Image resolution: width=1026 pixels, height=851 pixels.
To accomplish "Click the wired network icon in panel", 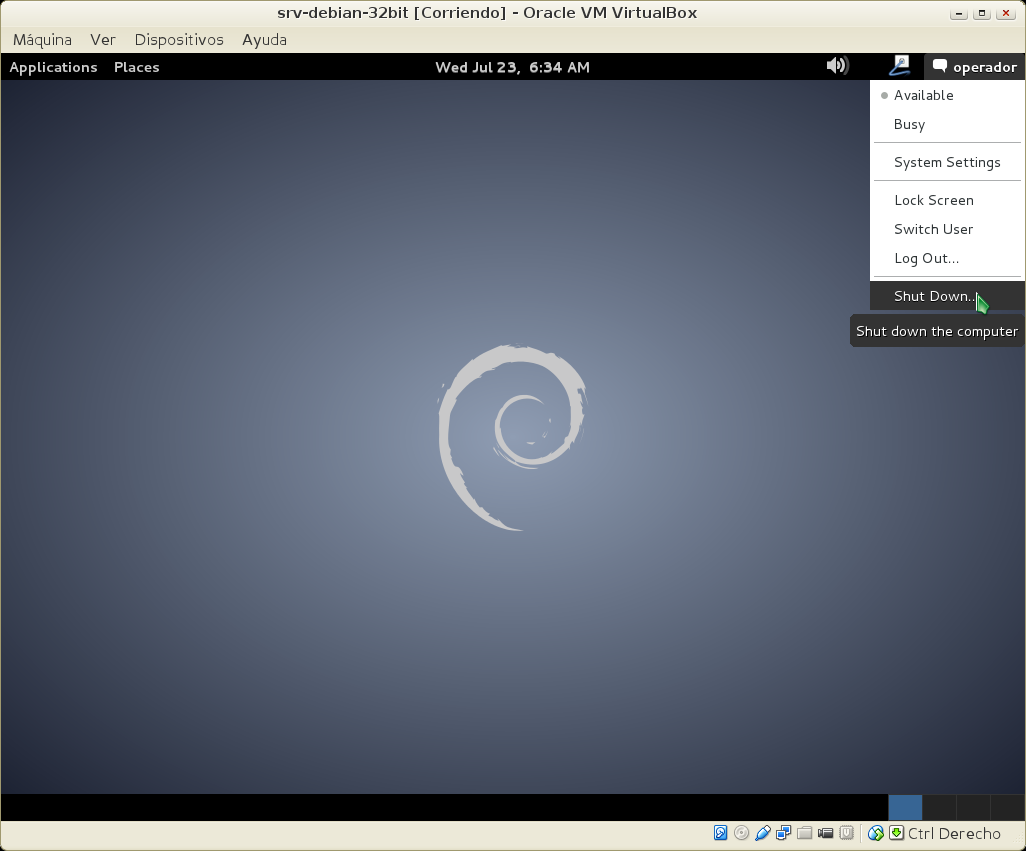I will pos(899,66).
